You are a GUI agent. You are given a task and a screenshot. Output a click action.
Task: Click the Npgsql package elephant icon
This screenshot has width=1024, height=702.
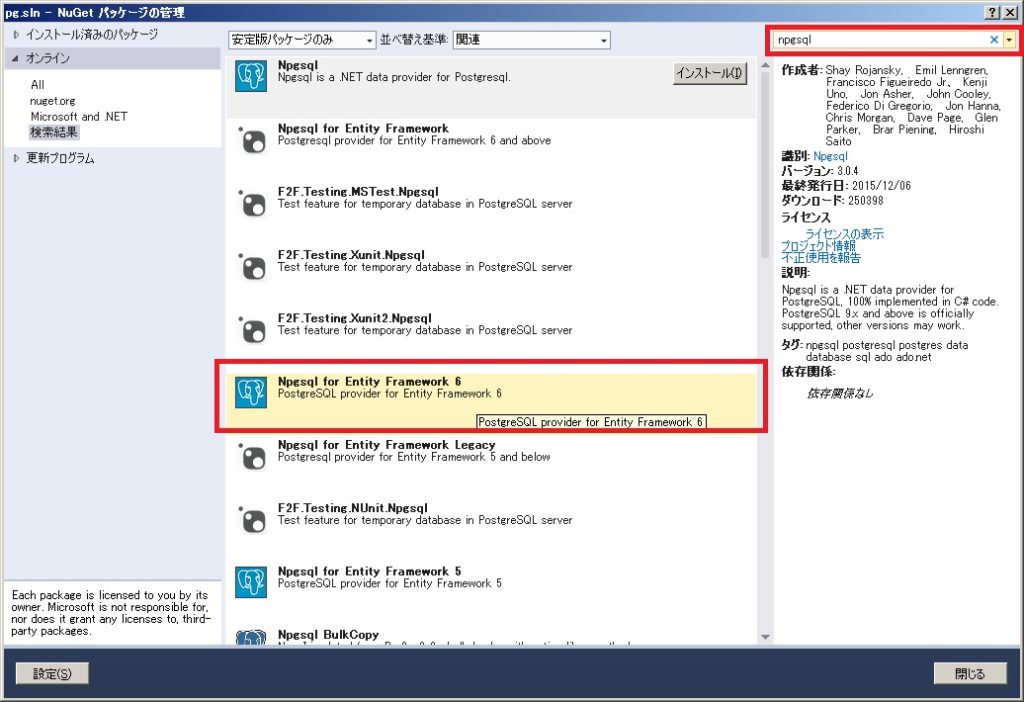click(x=251, y=76)
